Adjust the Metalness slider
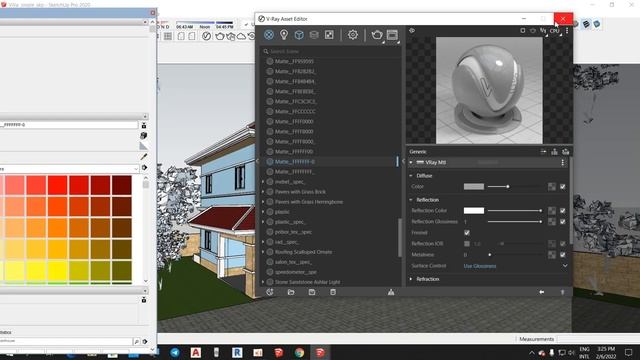The width and height of the screenshot is (640, 360). 515,255
